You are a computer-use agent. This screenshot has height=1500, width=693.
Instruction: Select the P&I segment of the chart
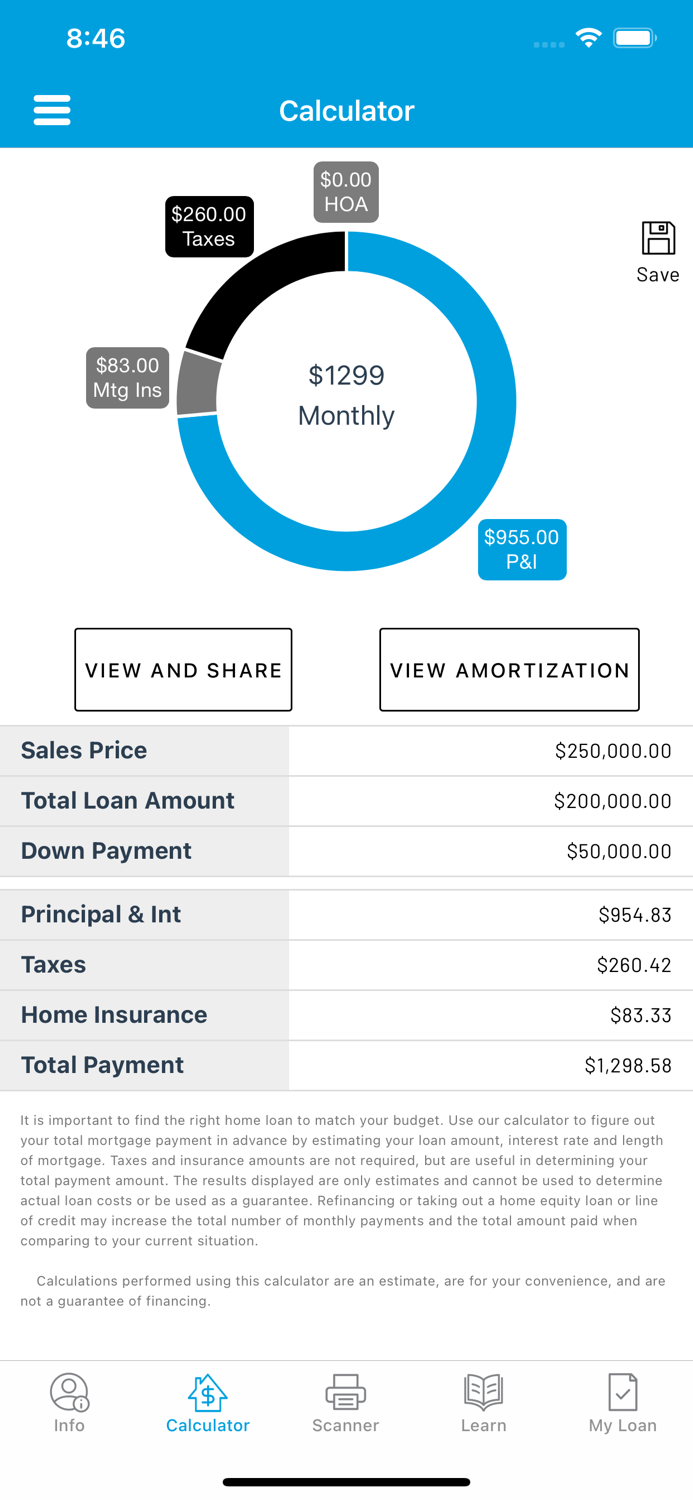coord(521,550)
